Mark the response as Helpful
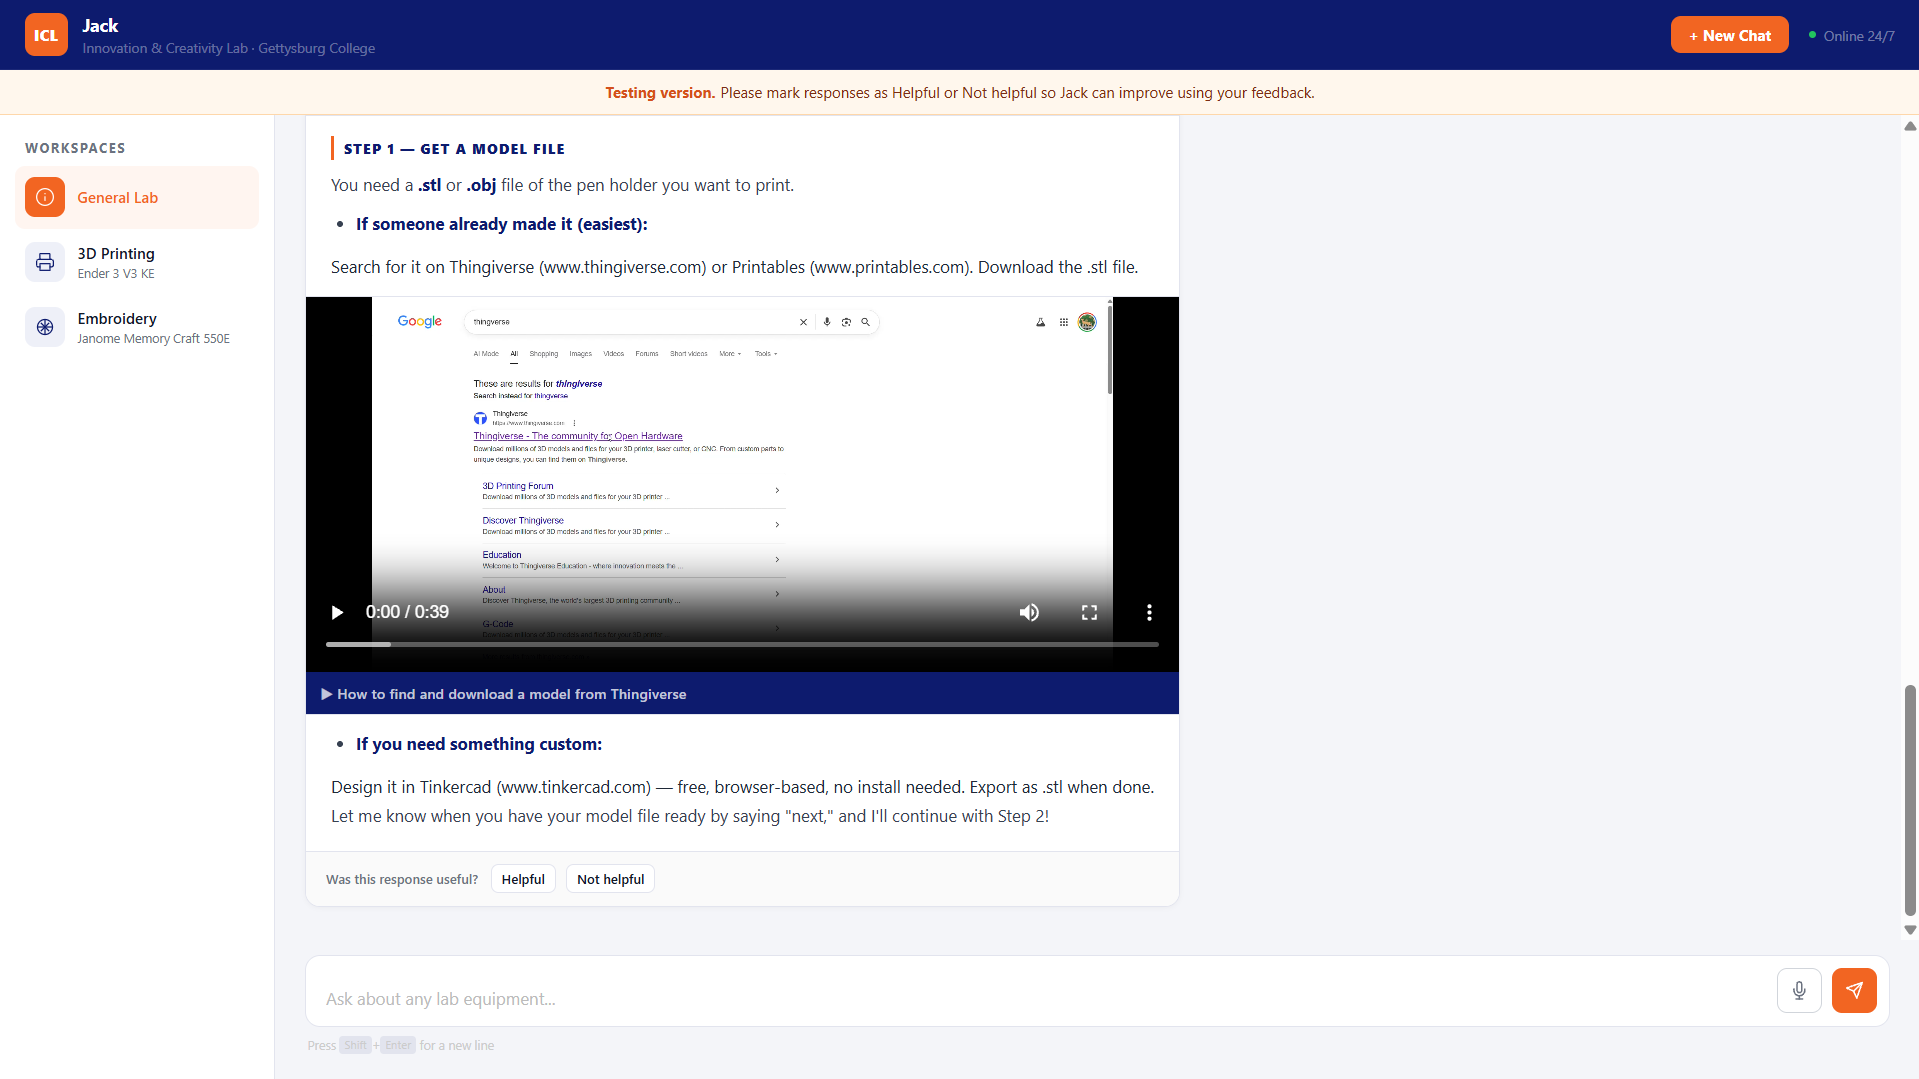 click(x=523, y=879)
